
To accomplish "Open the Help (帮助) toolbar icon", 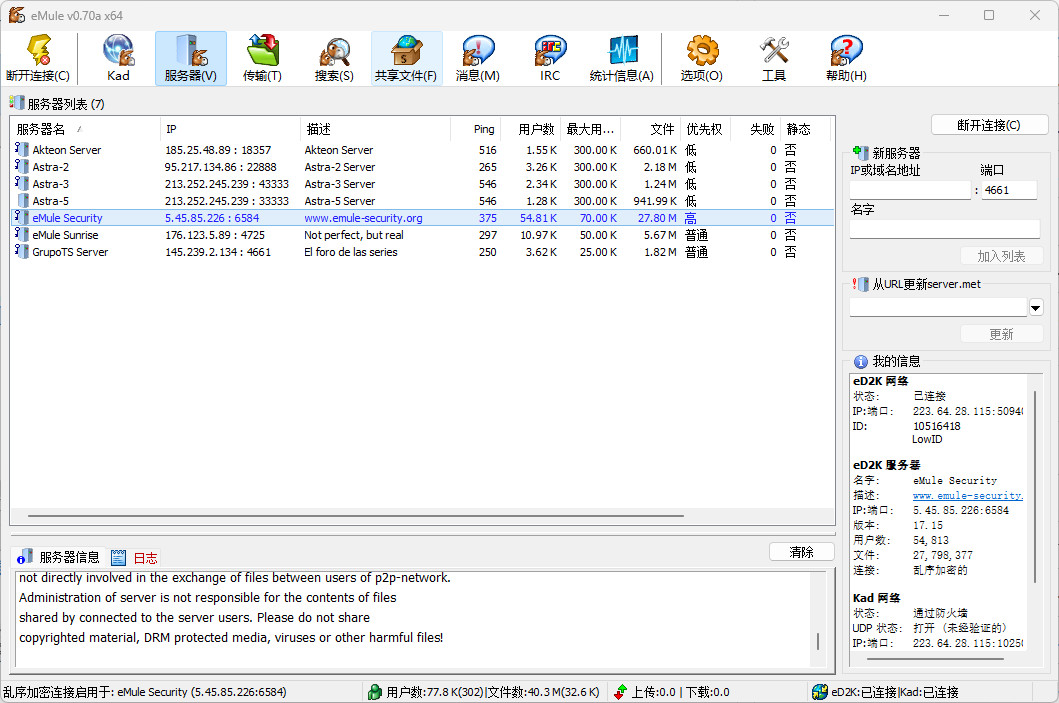I will 846,58.
